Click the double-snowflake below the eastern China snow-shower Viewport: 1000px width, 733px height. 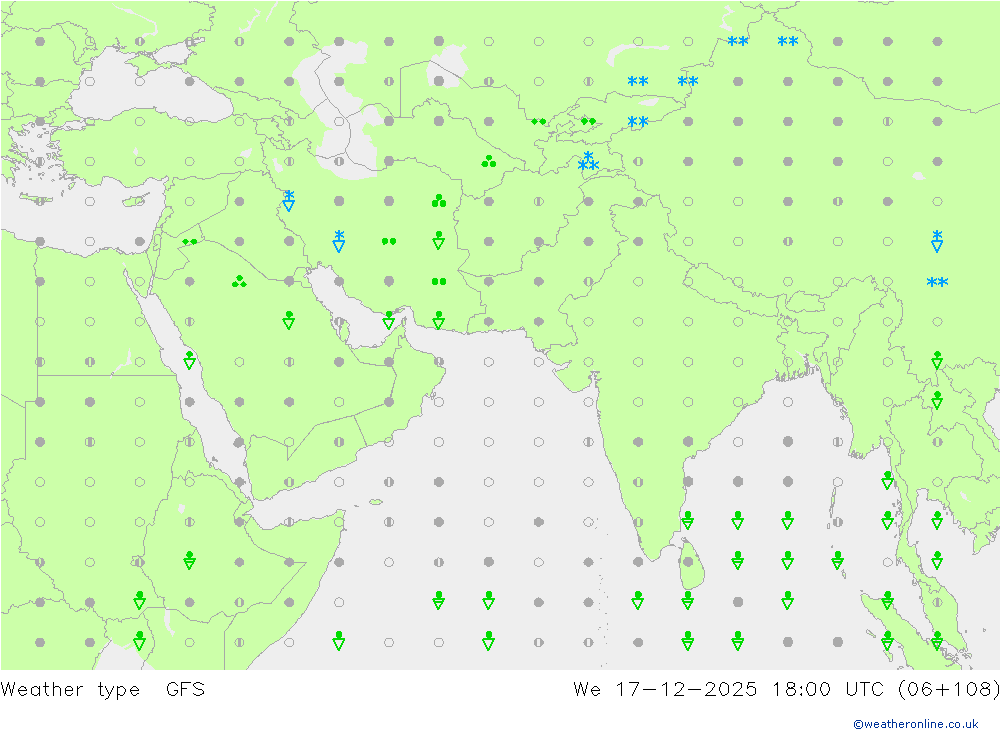click(x=937, y=282)
